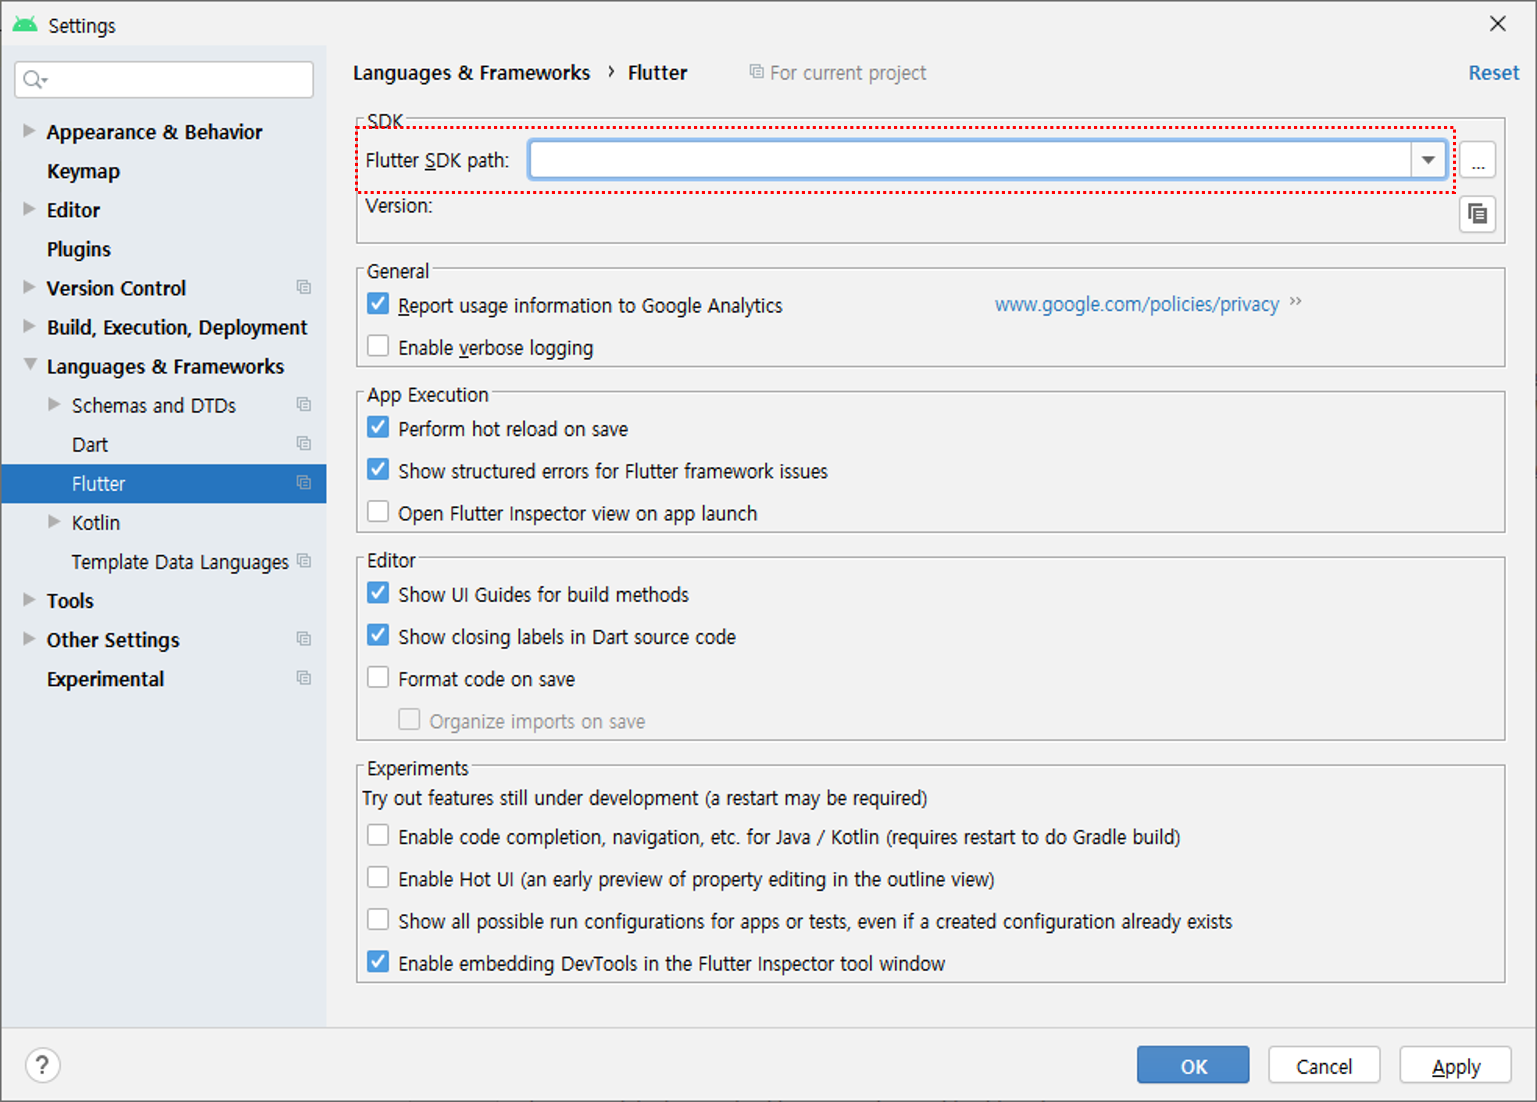
Task: Click the Cancel button
Action: 1324,1066
